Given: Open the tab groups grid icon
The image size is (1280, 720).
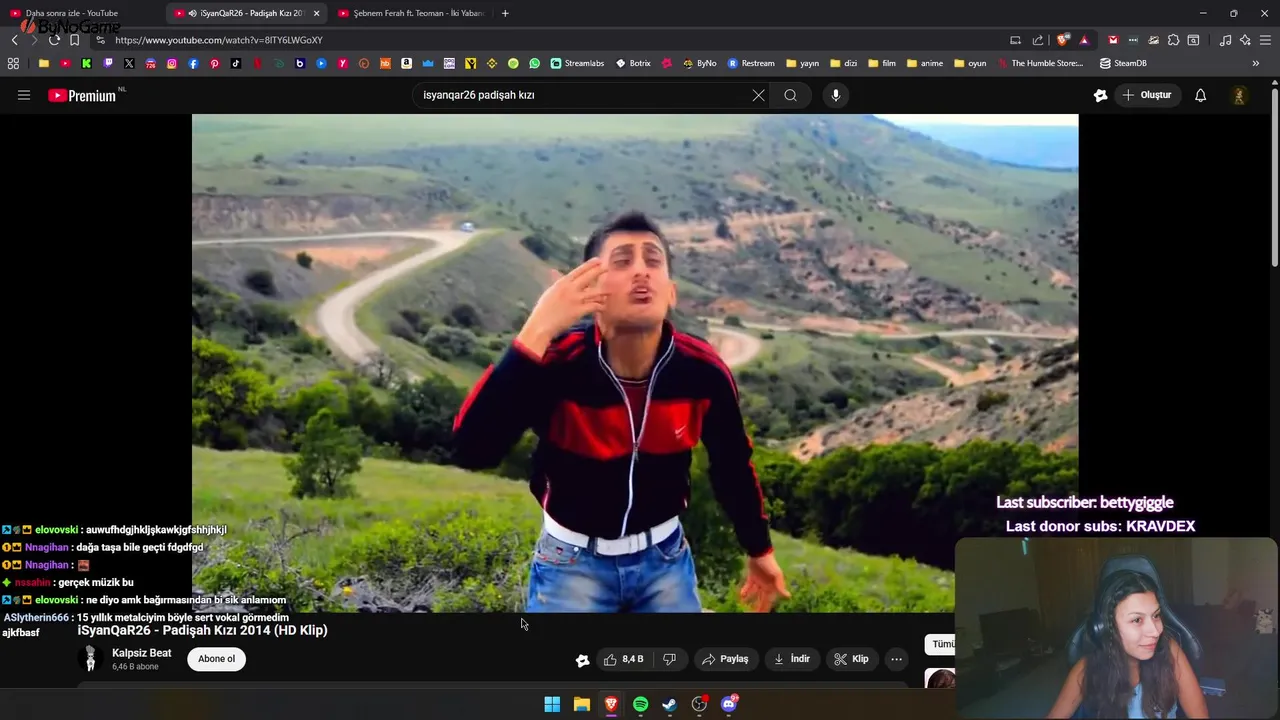Looking at the screenshot, I should coord(13,63).
